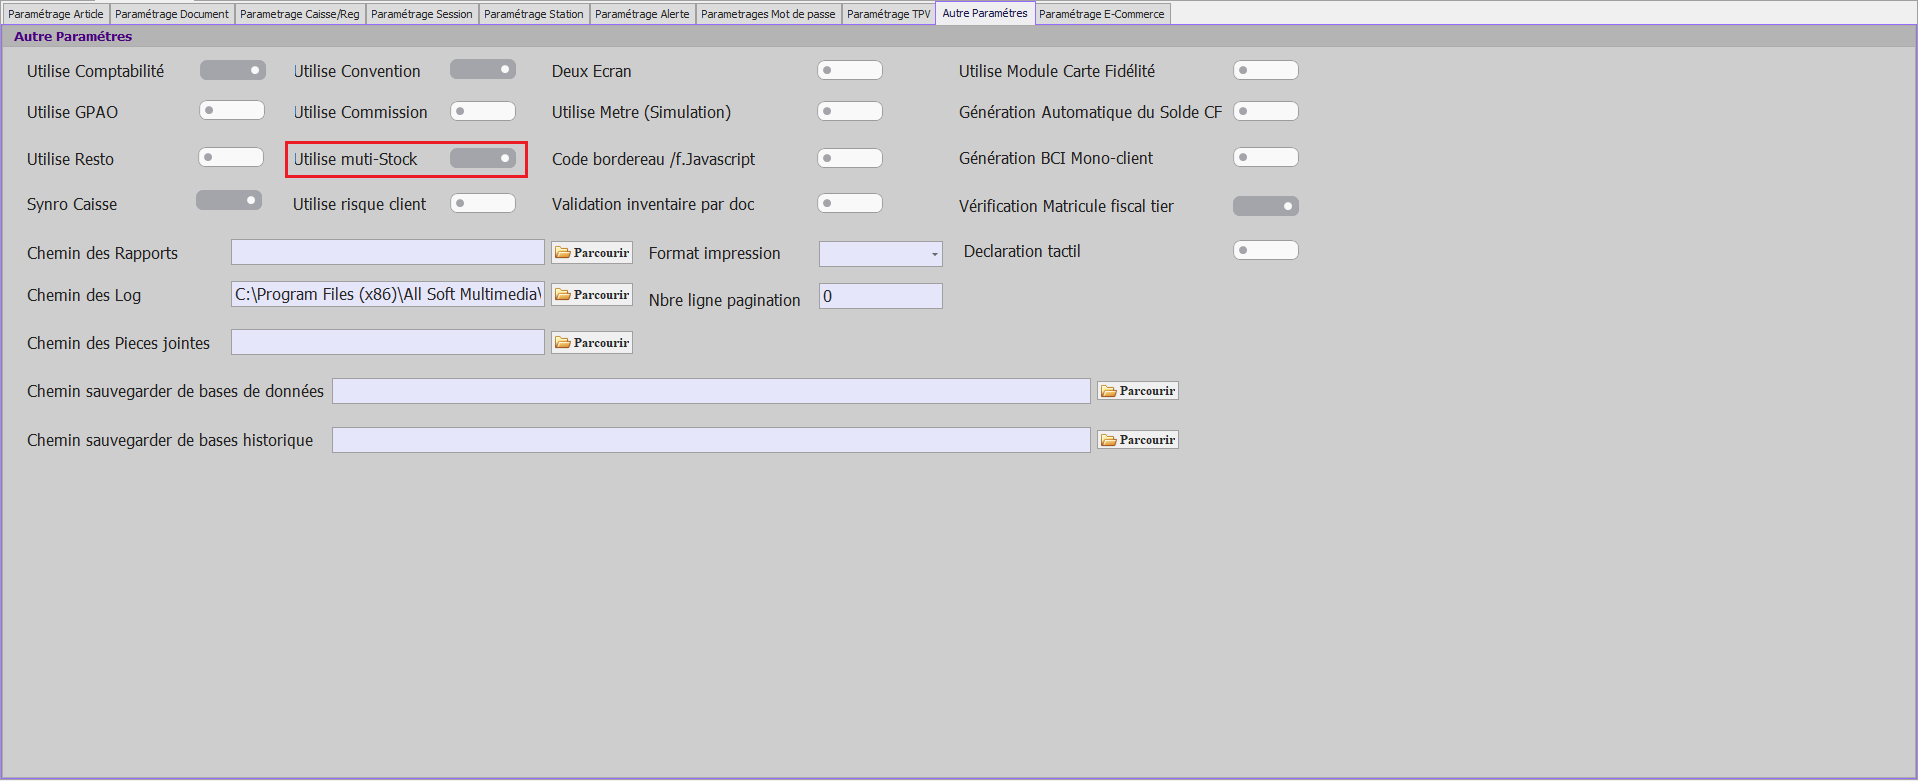
Task: Enable the Utilise GPAO switch
Action: [232, 110]
